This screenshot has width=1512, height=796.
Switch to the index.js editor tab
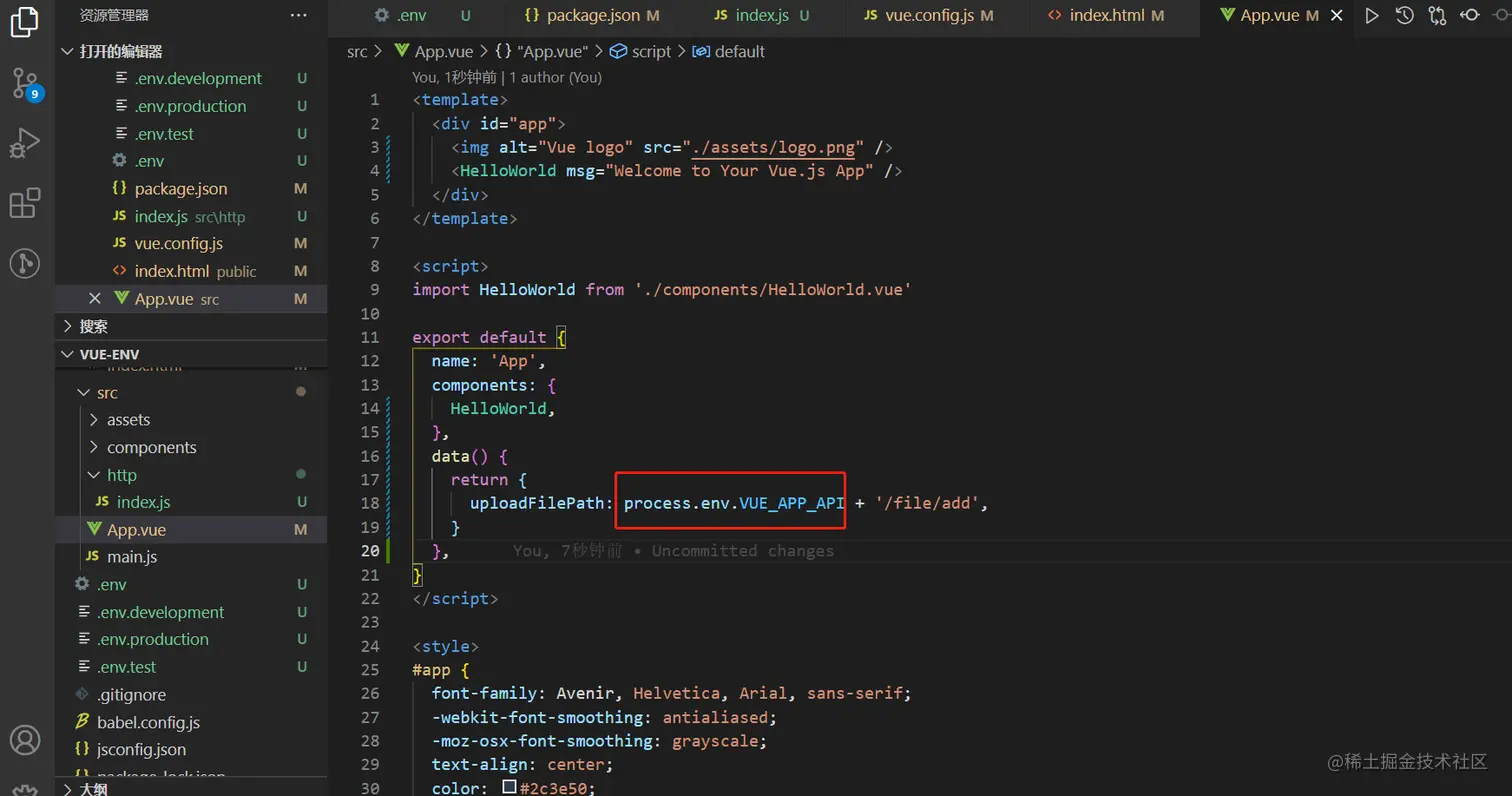point(762,15)
